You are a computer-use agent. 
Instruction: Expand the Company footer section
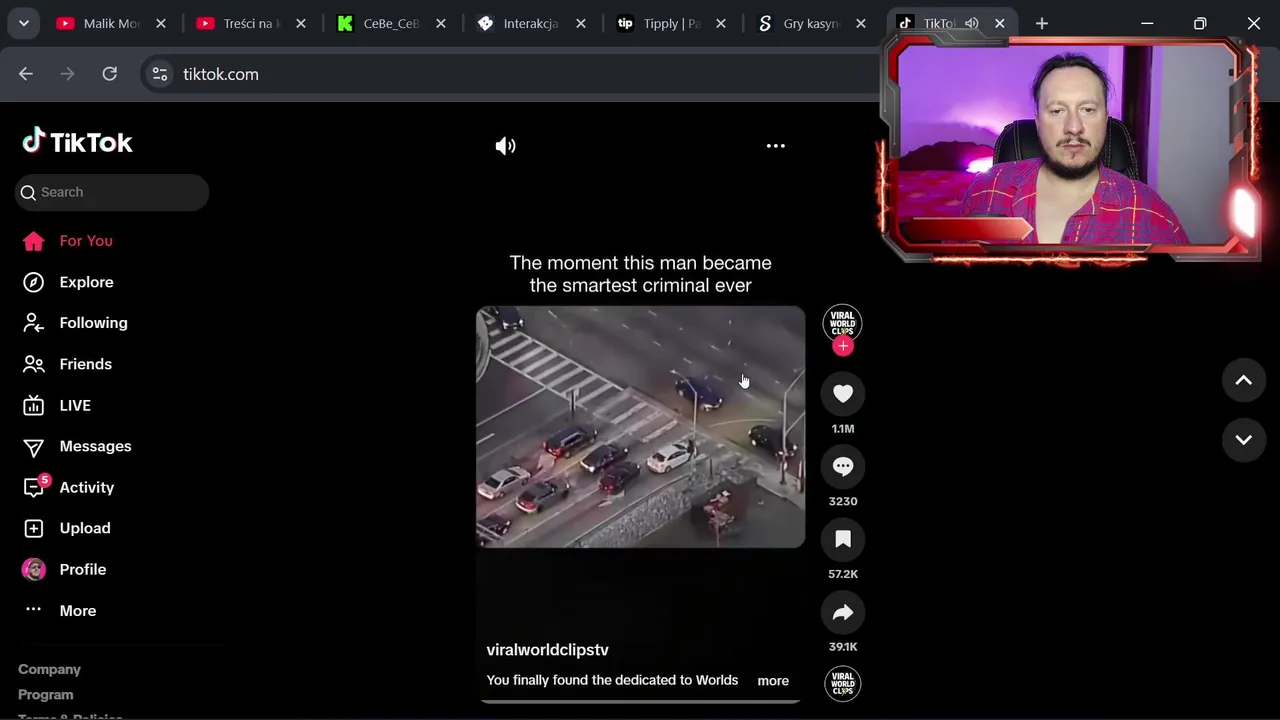(49, 669)
